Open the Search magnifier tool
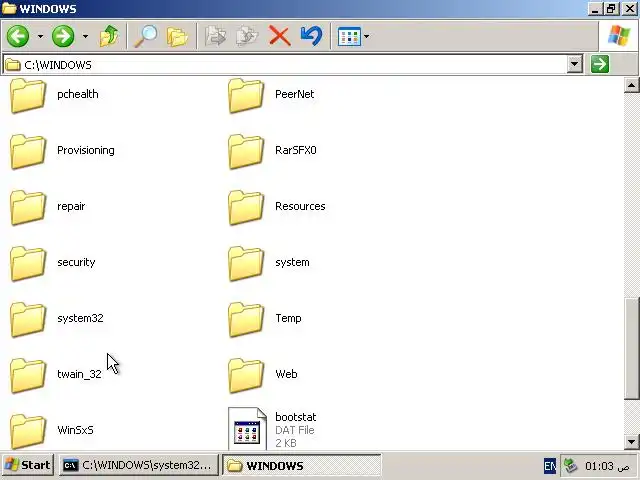Viewport: 640px width, 480px height. (146, 36)
